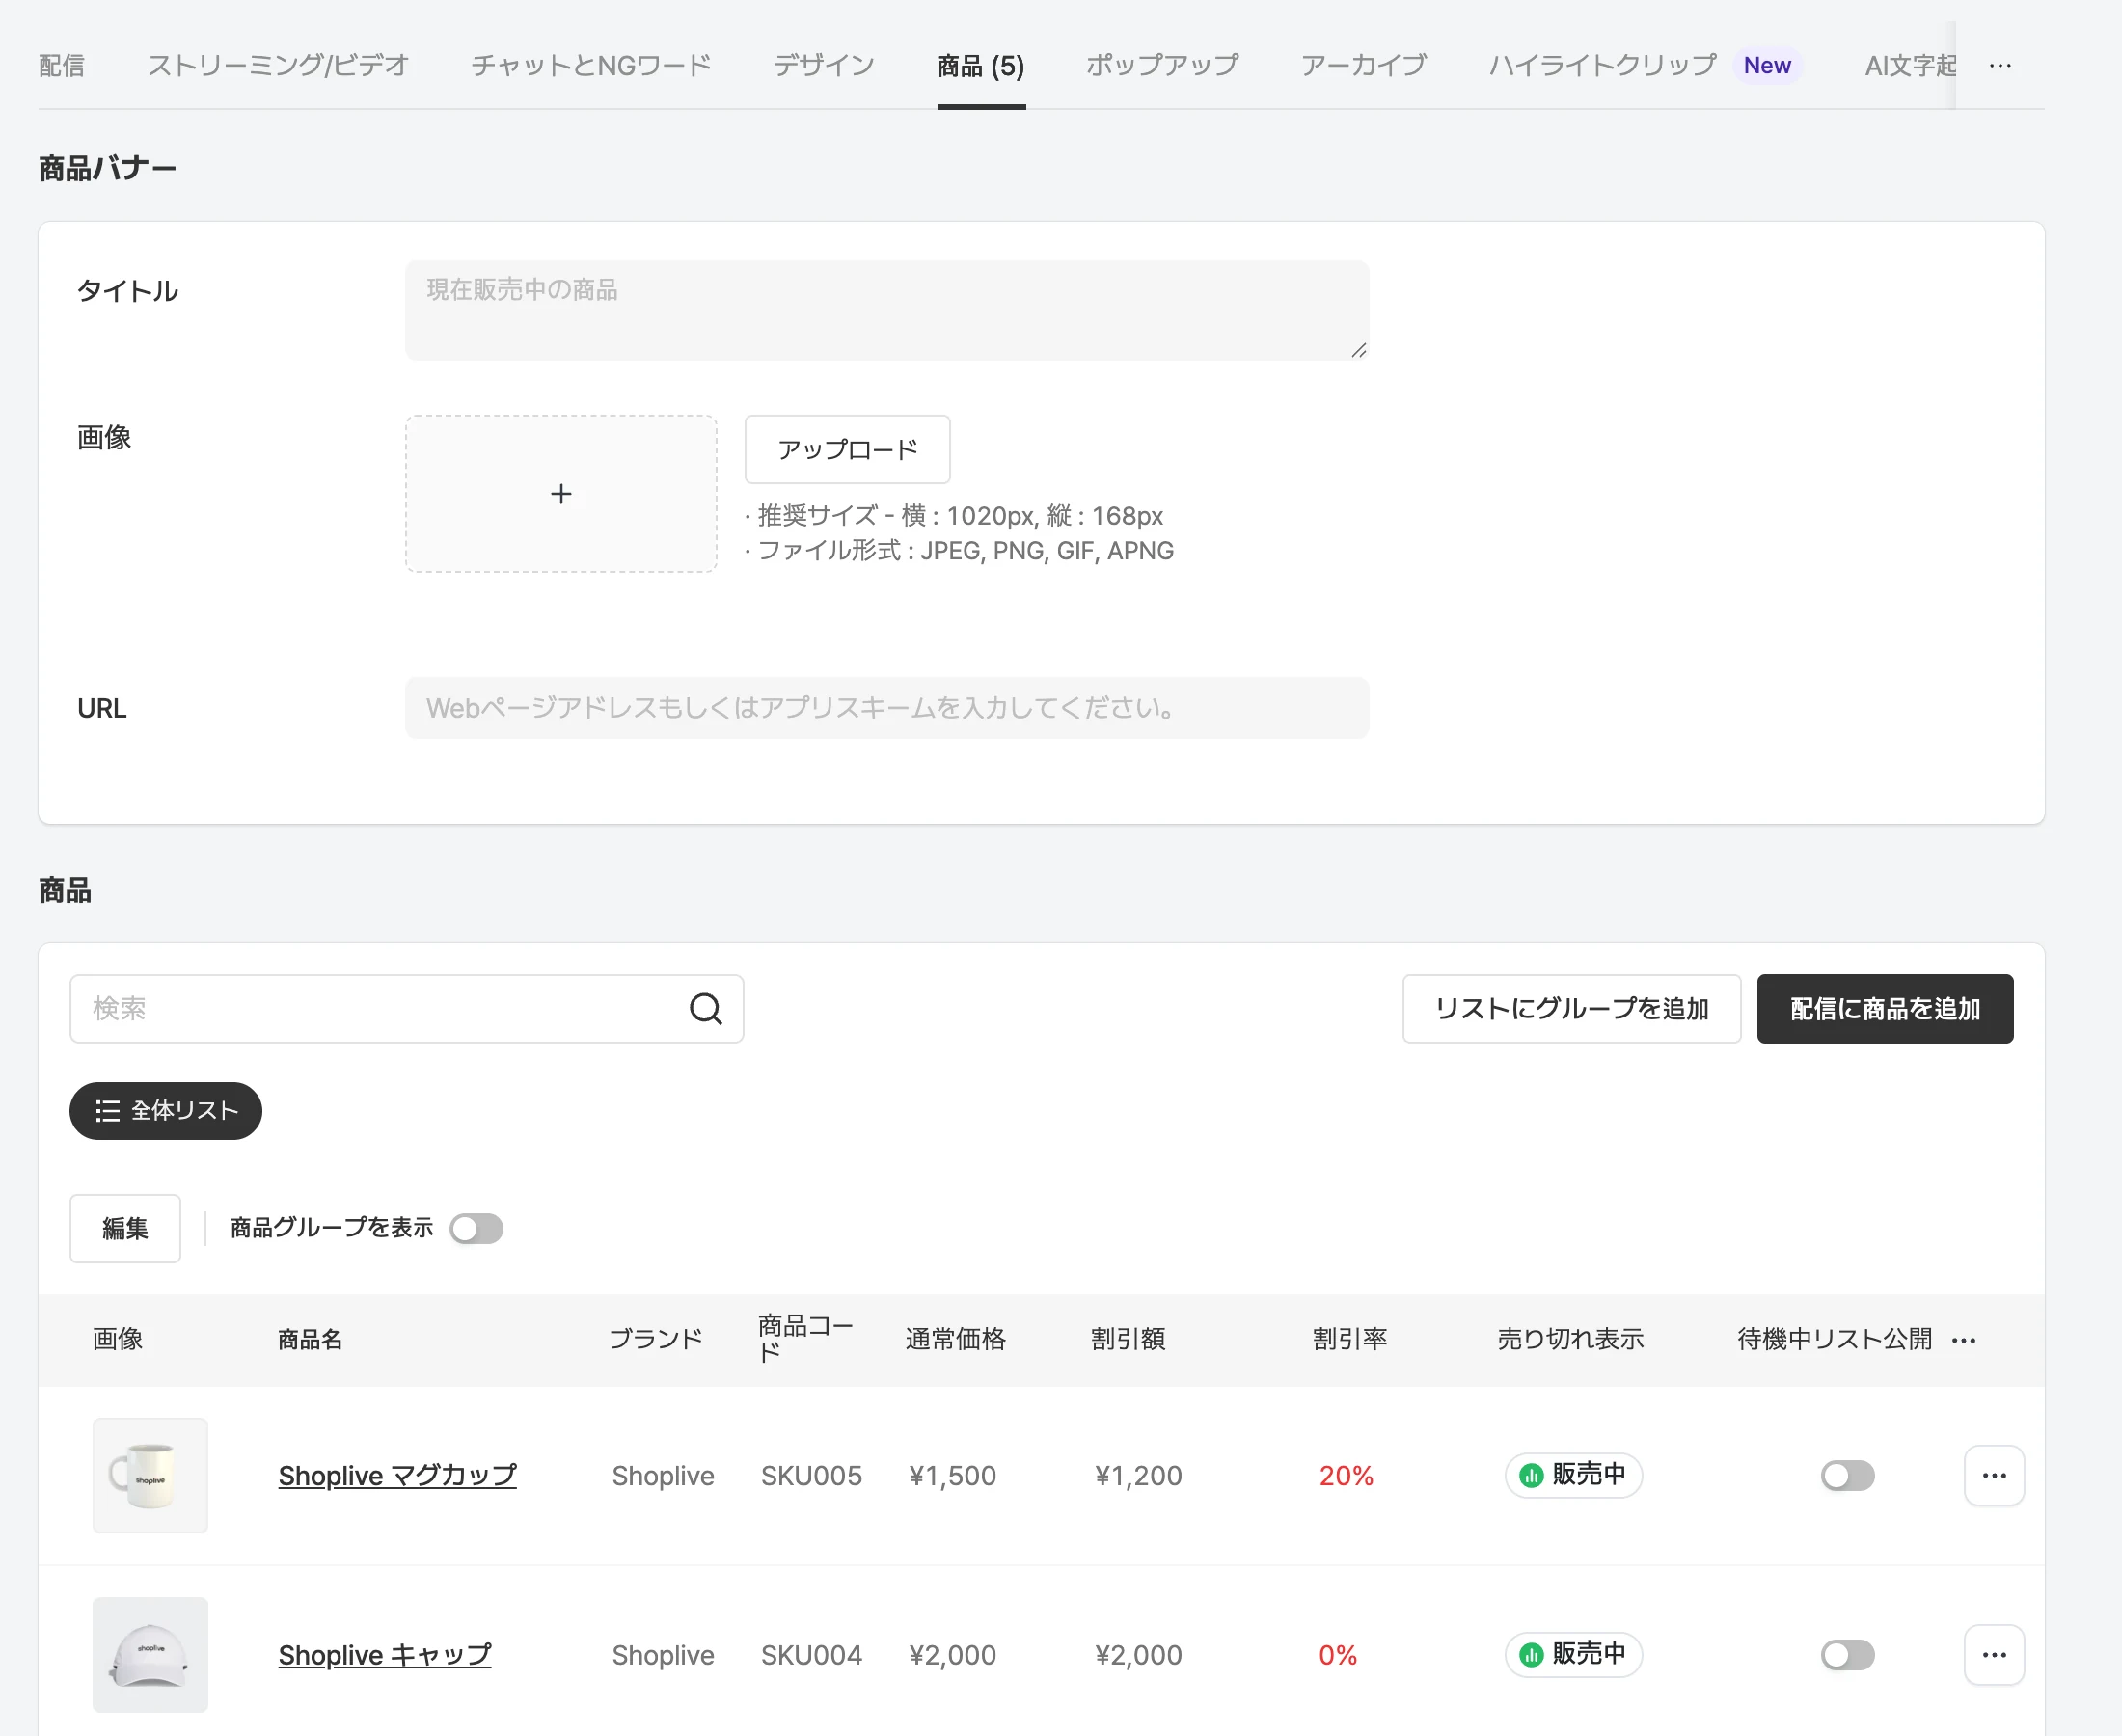Focus the URL input field
The image size is (2122, 1736).
(887, 708)
